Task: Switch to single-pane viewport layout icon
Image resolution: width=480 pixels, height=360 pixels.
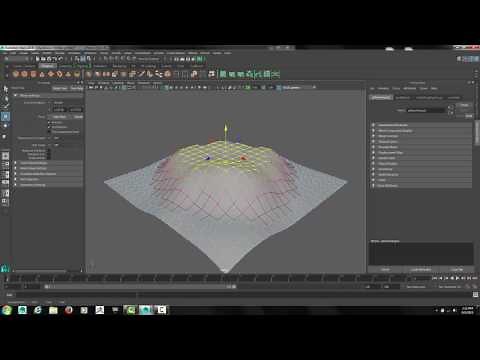Action: pyautogui.click(x=5, y=156)
